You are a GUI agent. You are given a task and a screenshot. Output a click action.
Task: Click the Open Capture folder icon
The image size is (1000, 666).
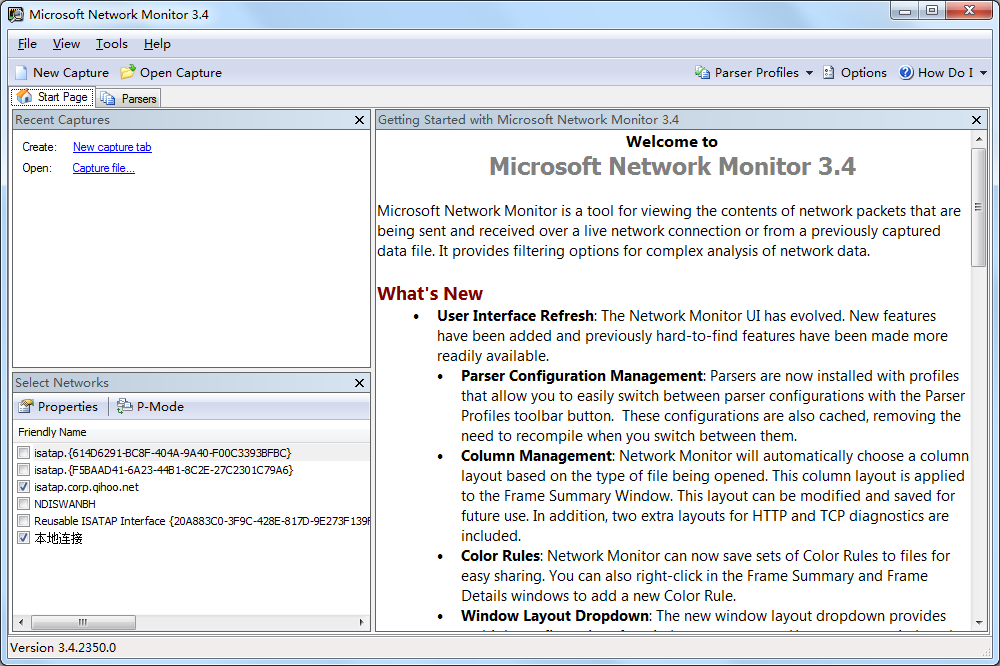point(128,73)
